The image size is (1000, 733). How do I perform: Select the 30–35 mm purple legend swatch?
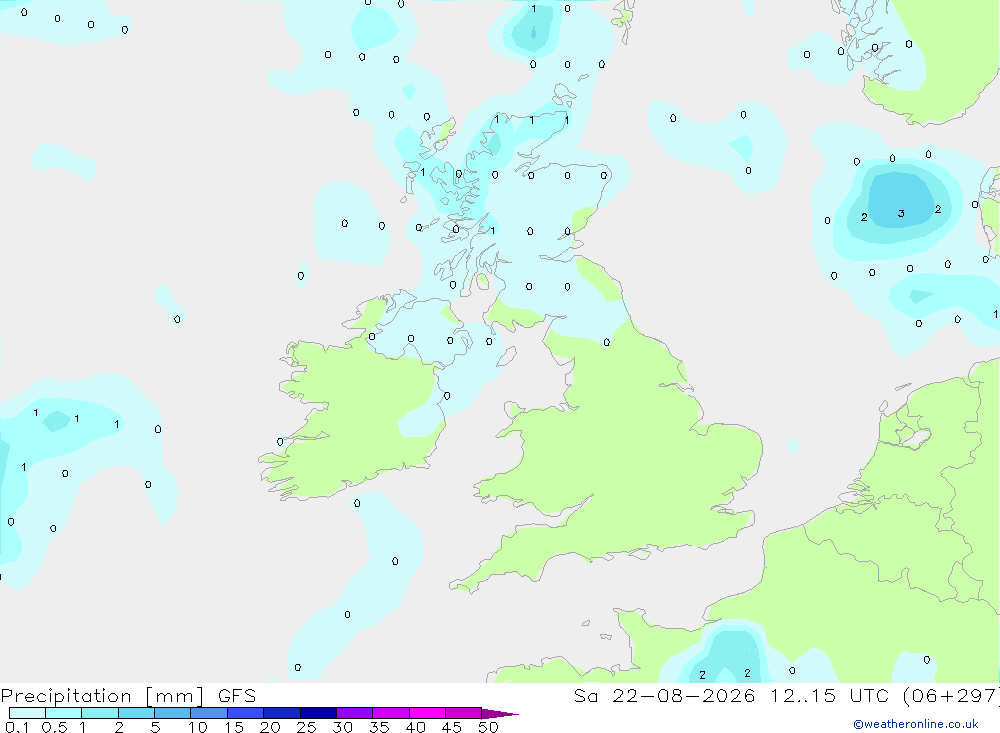[x=355, y=713]
